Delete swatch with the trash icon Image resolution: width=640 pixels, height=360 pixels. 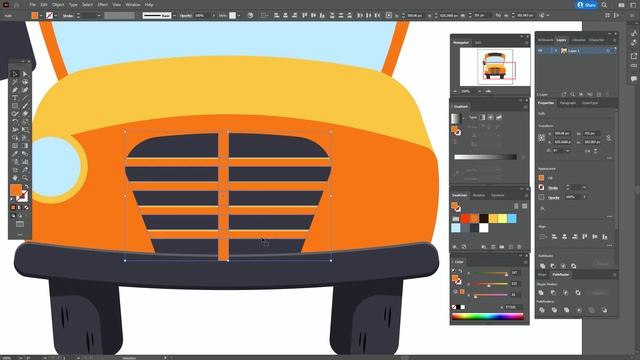point(519,247)
